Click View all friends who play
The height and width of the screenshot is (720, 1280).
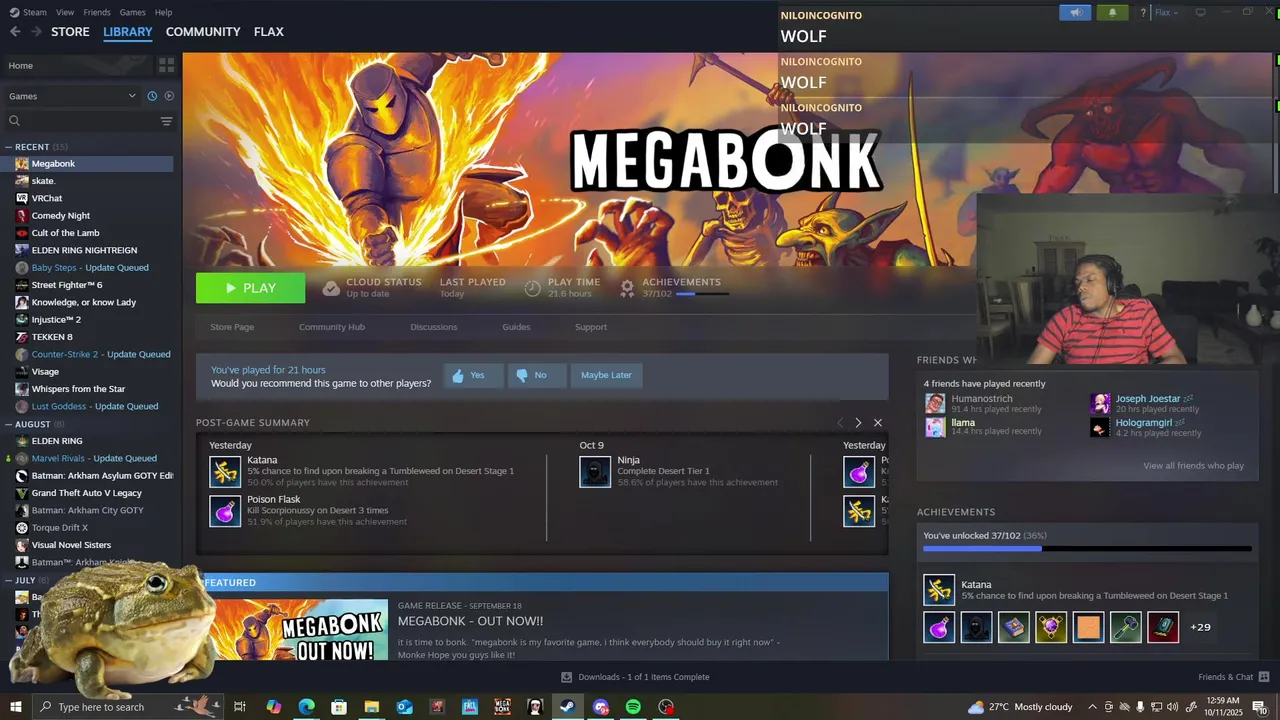[1193, 466]
